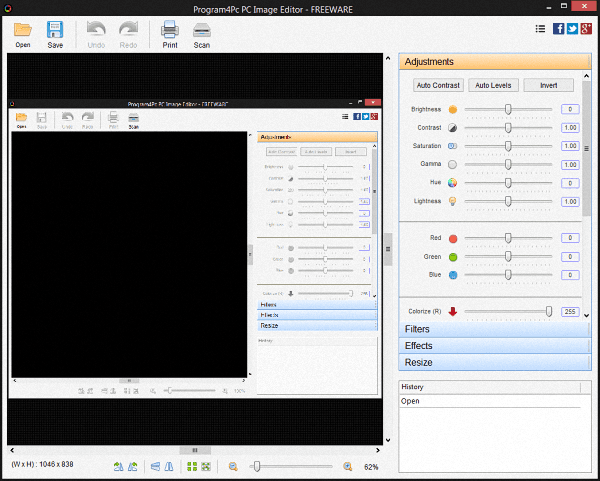Save the image using Save icon
The height and width of the screenshot is (481, 600).
(x=55, y=34)
